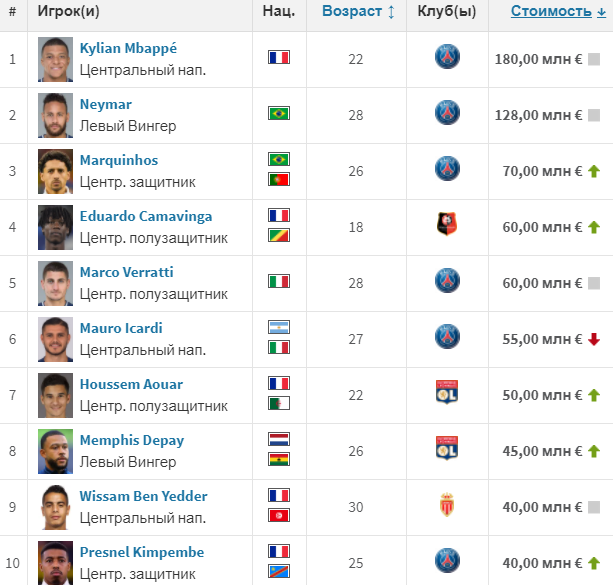Open Presnel Kimpembe profile link
The height and width of the screenshot is (585, 613).
[142, 552]
